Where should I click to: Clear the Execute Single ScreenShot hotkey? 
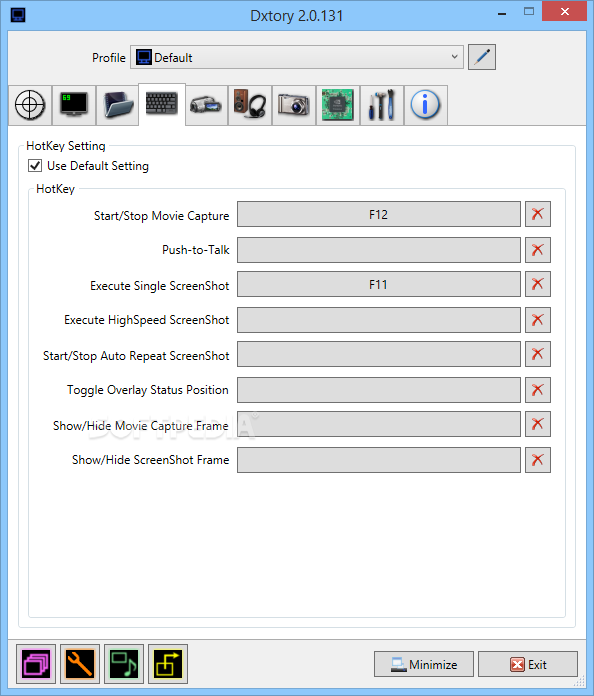point(538,284)
